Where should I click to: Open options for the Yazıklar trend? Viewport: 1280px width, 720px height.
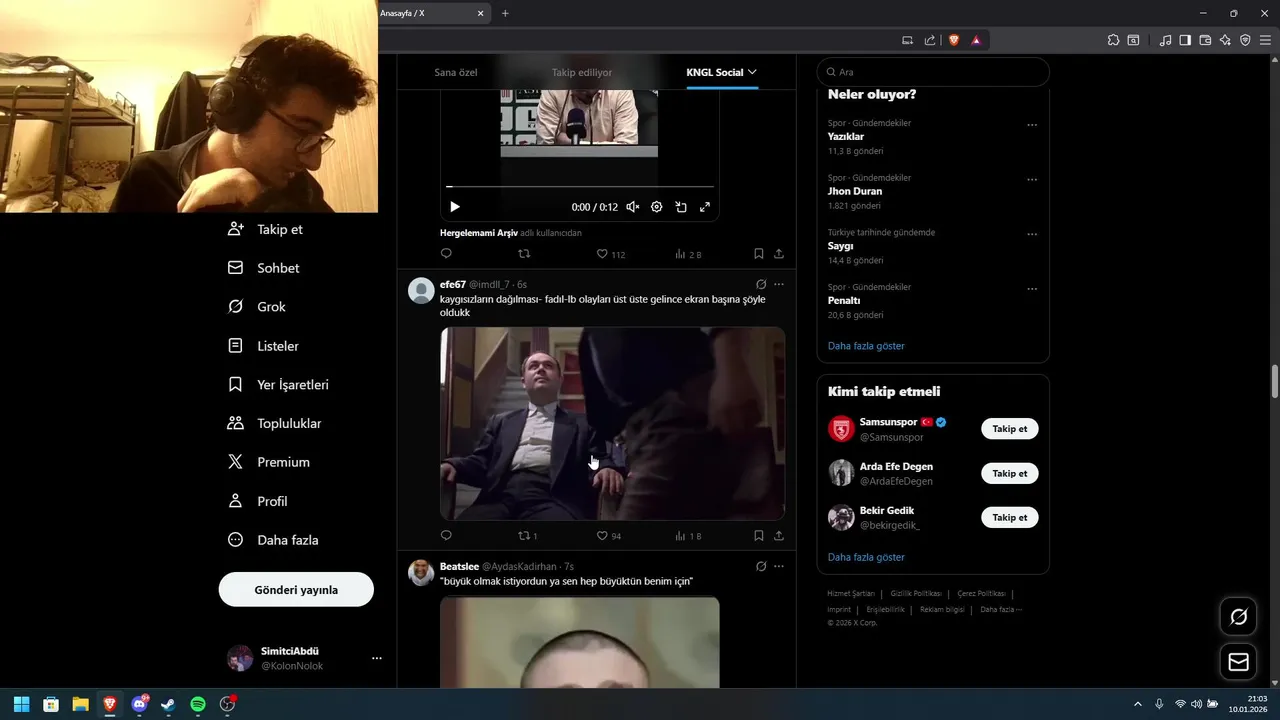tap(1032, 125)
